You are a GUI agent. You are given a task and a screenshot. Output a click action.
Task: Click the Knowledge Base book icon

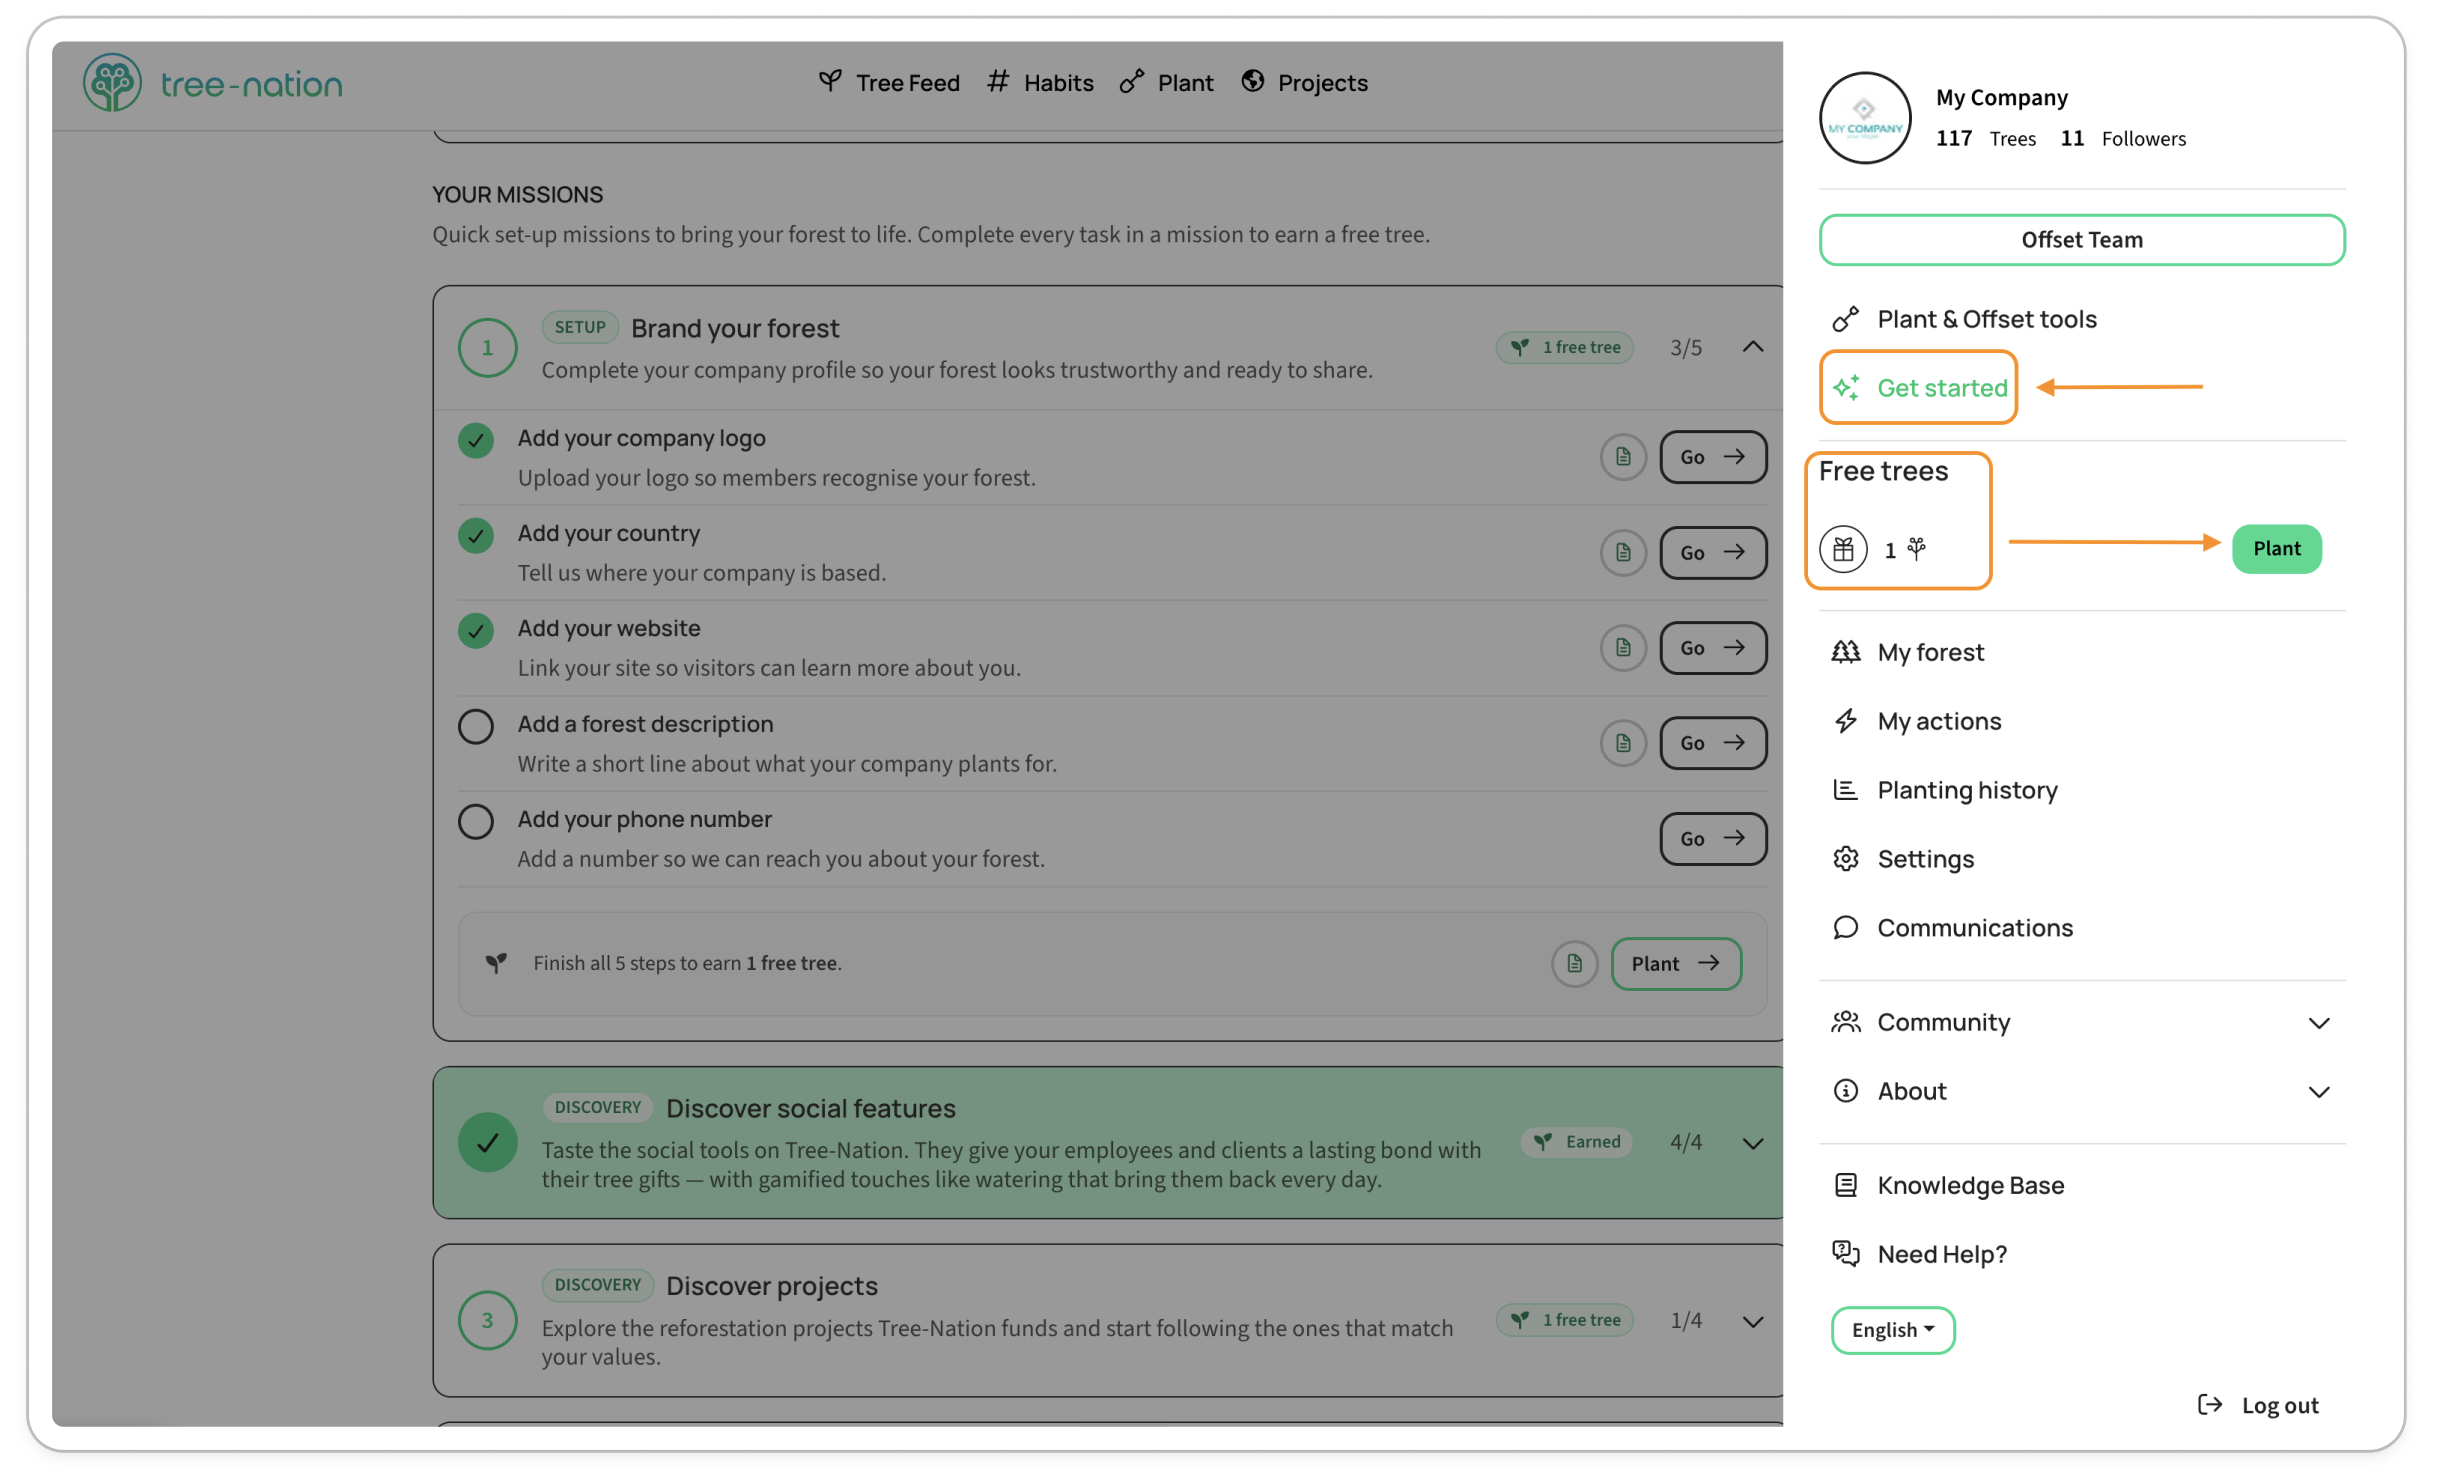tap(1845, 1185)
